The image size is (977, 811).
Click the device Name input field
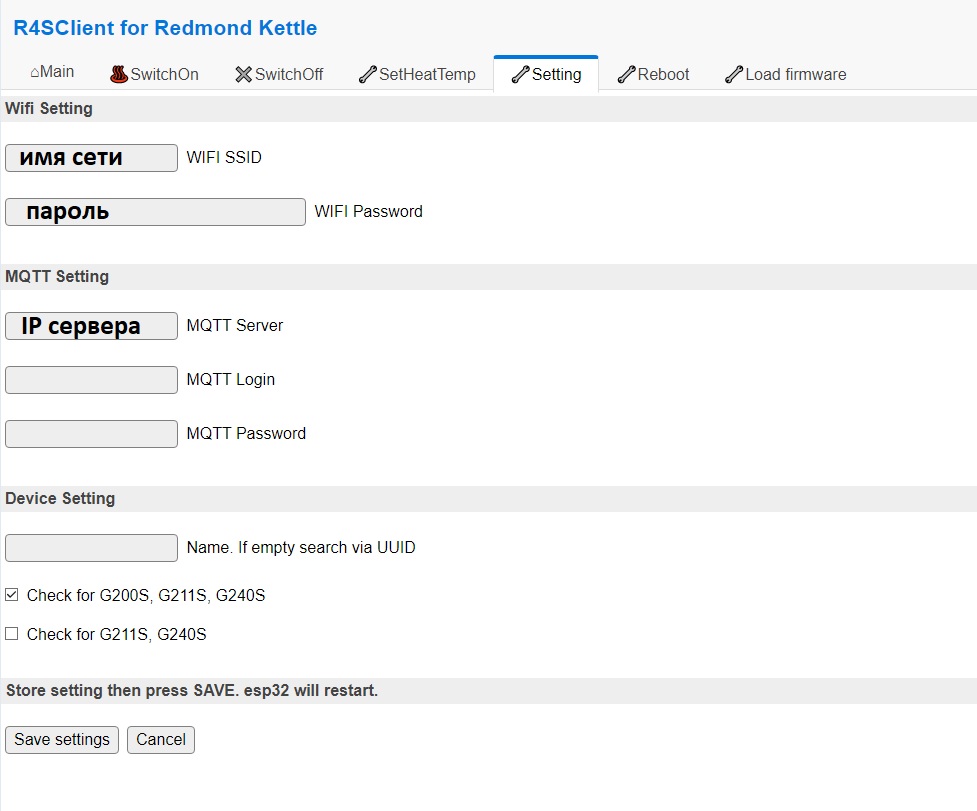tap(91, 548)
